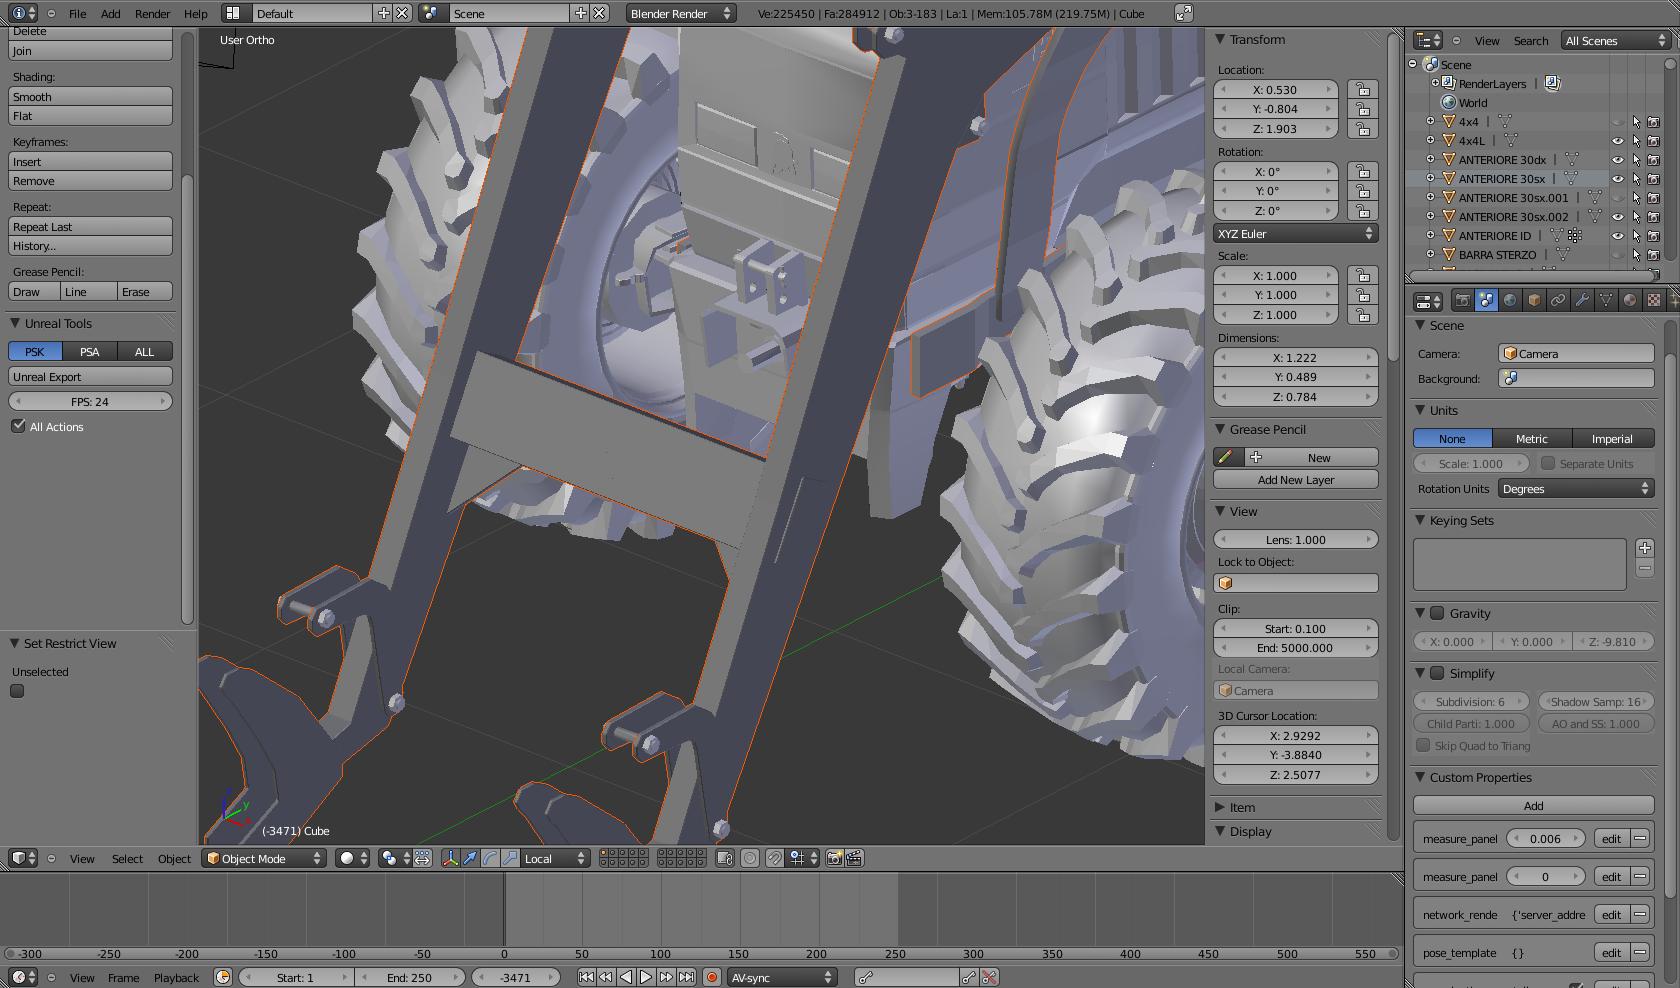Click the Unreal Export button

tap(90, 376)
